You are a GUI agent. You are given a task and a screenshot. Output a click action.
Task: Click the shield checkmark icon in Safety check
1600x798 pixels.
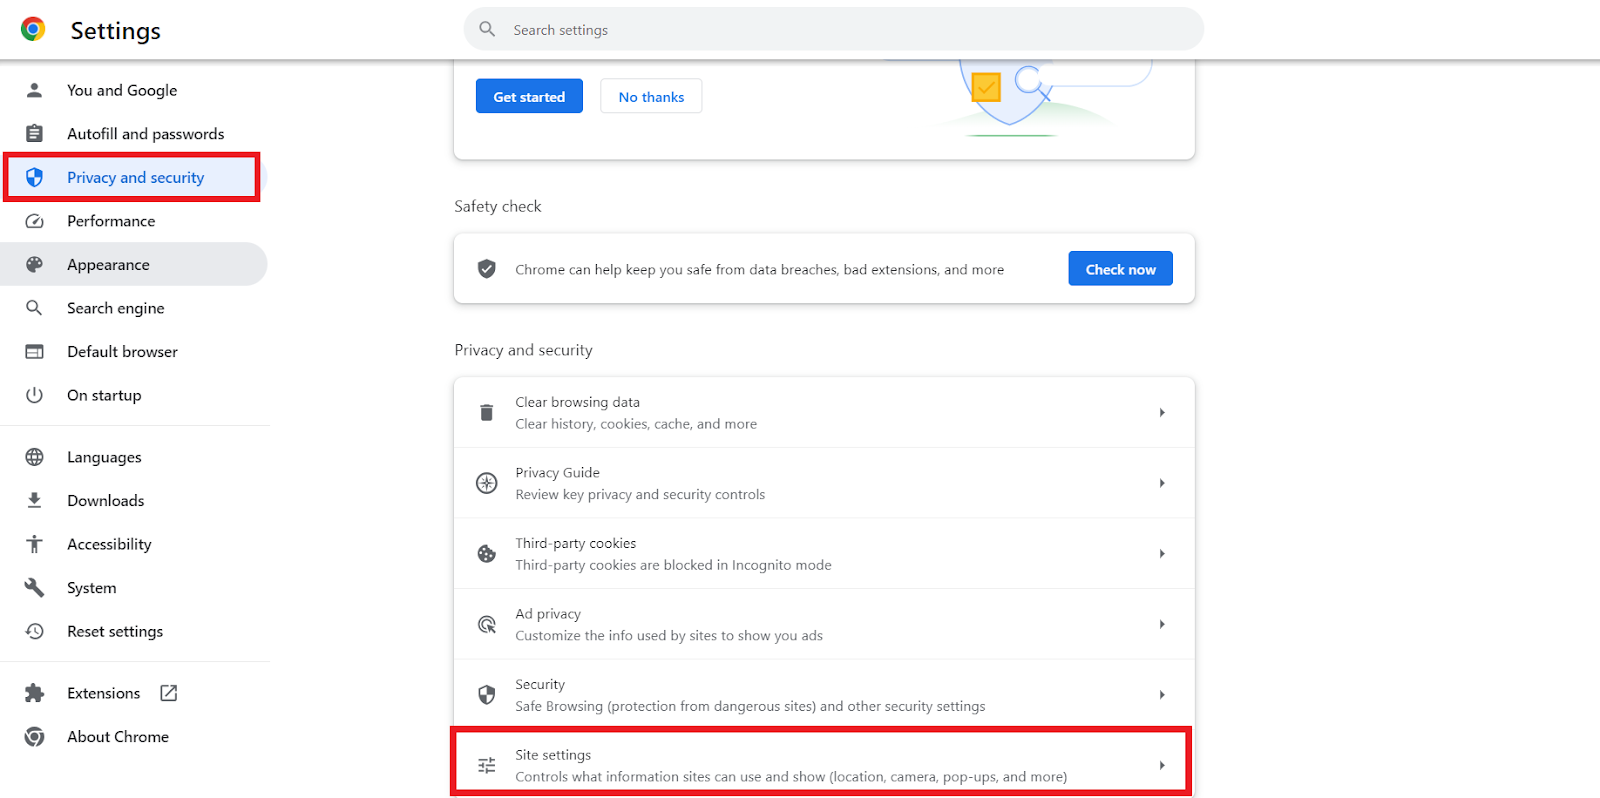[487, 269]
